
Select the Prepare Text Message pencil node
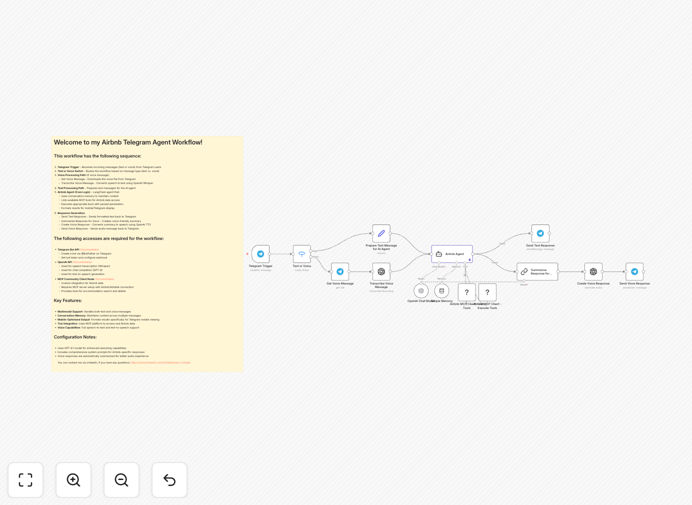(x=381, y=234)
